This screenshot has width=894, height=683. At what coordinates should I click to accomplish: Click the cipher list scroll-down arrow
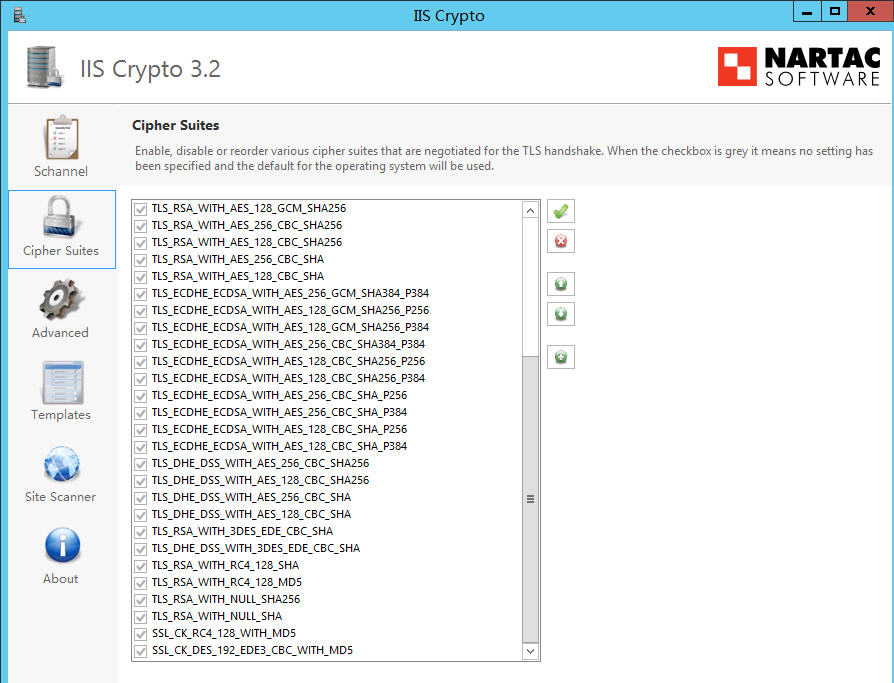531,651
